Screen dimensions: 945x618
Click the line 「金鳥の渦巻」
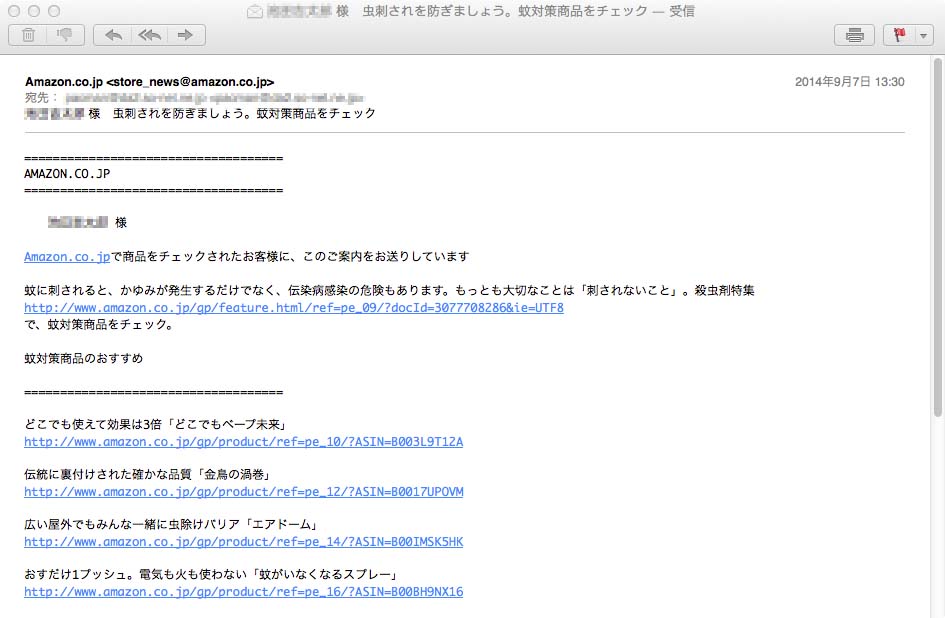point(147,475)
